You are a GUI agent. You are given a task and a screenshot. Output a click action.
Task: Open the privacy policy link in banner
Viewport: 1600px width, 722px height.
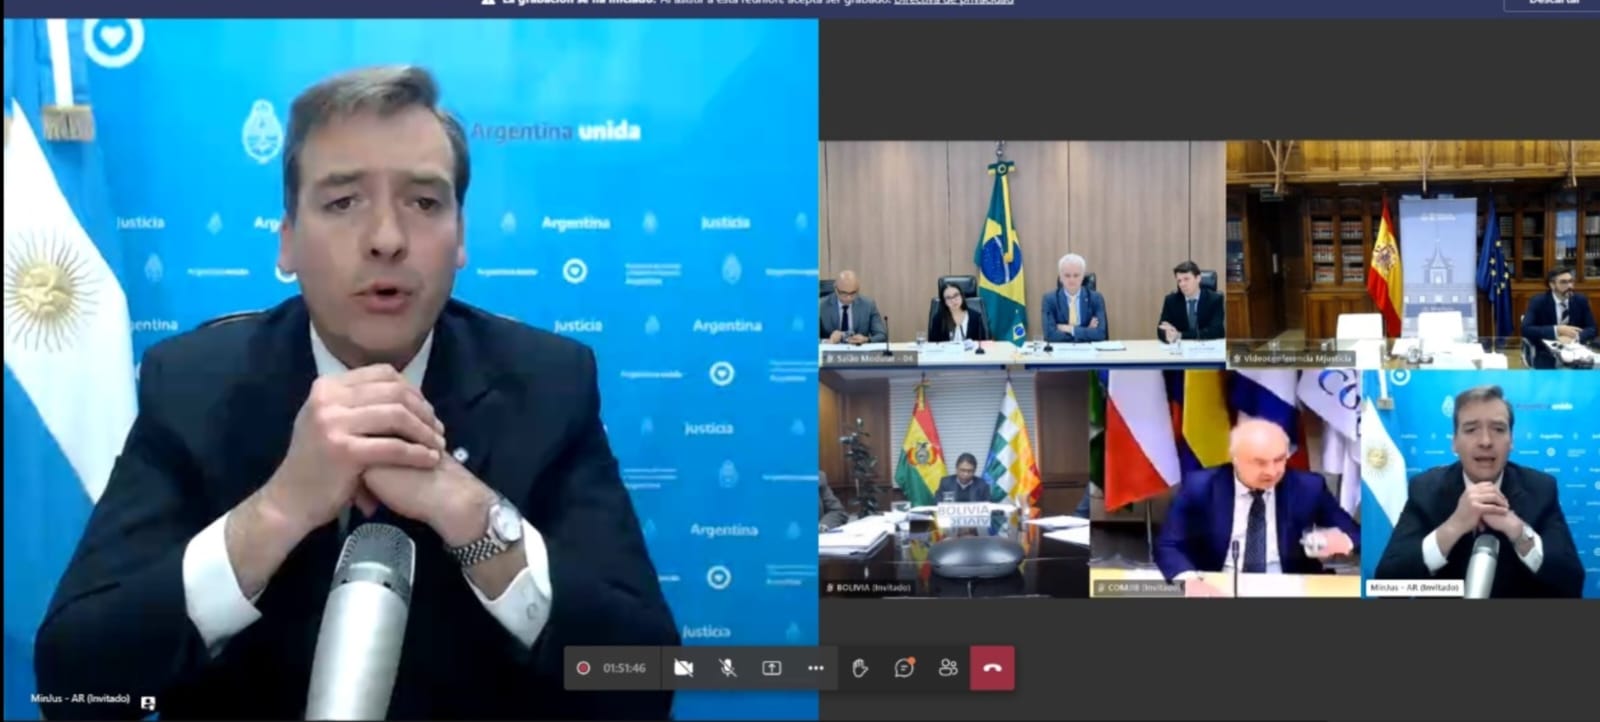[953, 3]
